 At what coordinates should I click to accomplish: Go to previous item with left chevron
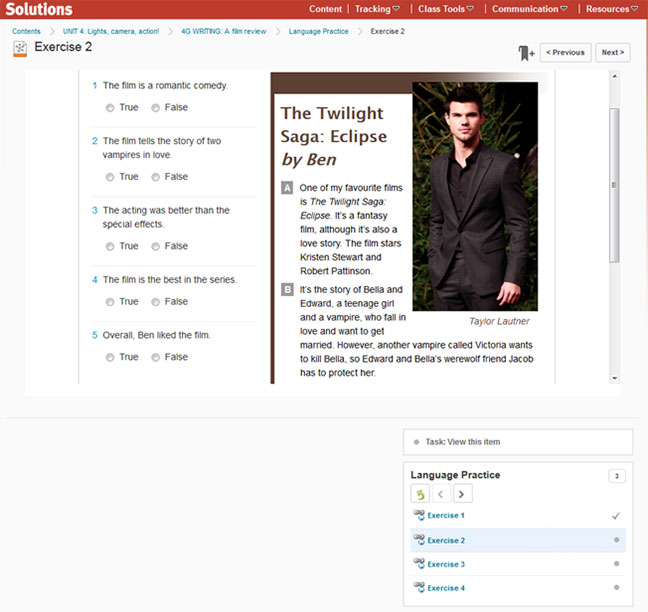(441, 494)
